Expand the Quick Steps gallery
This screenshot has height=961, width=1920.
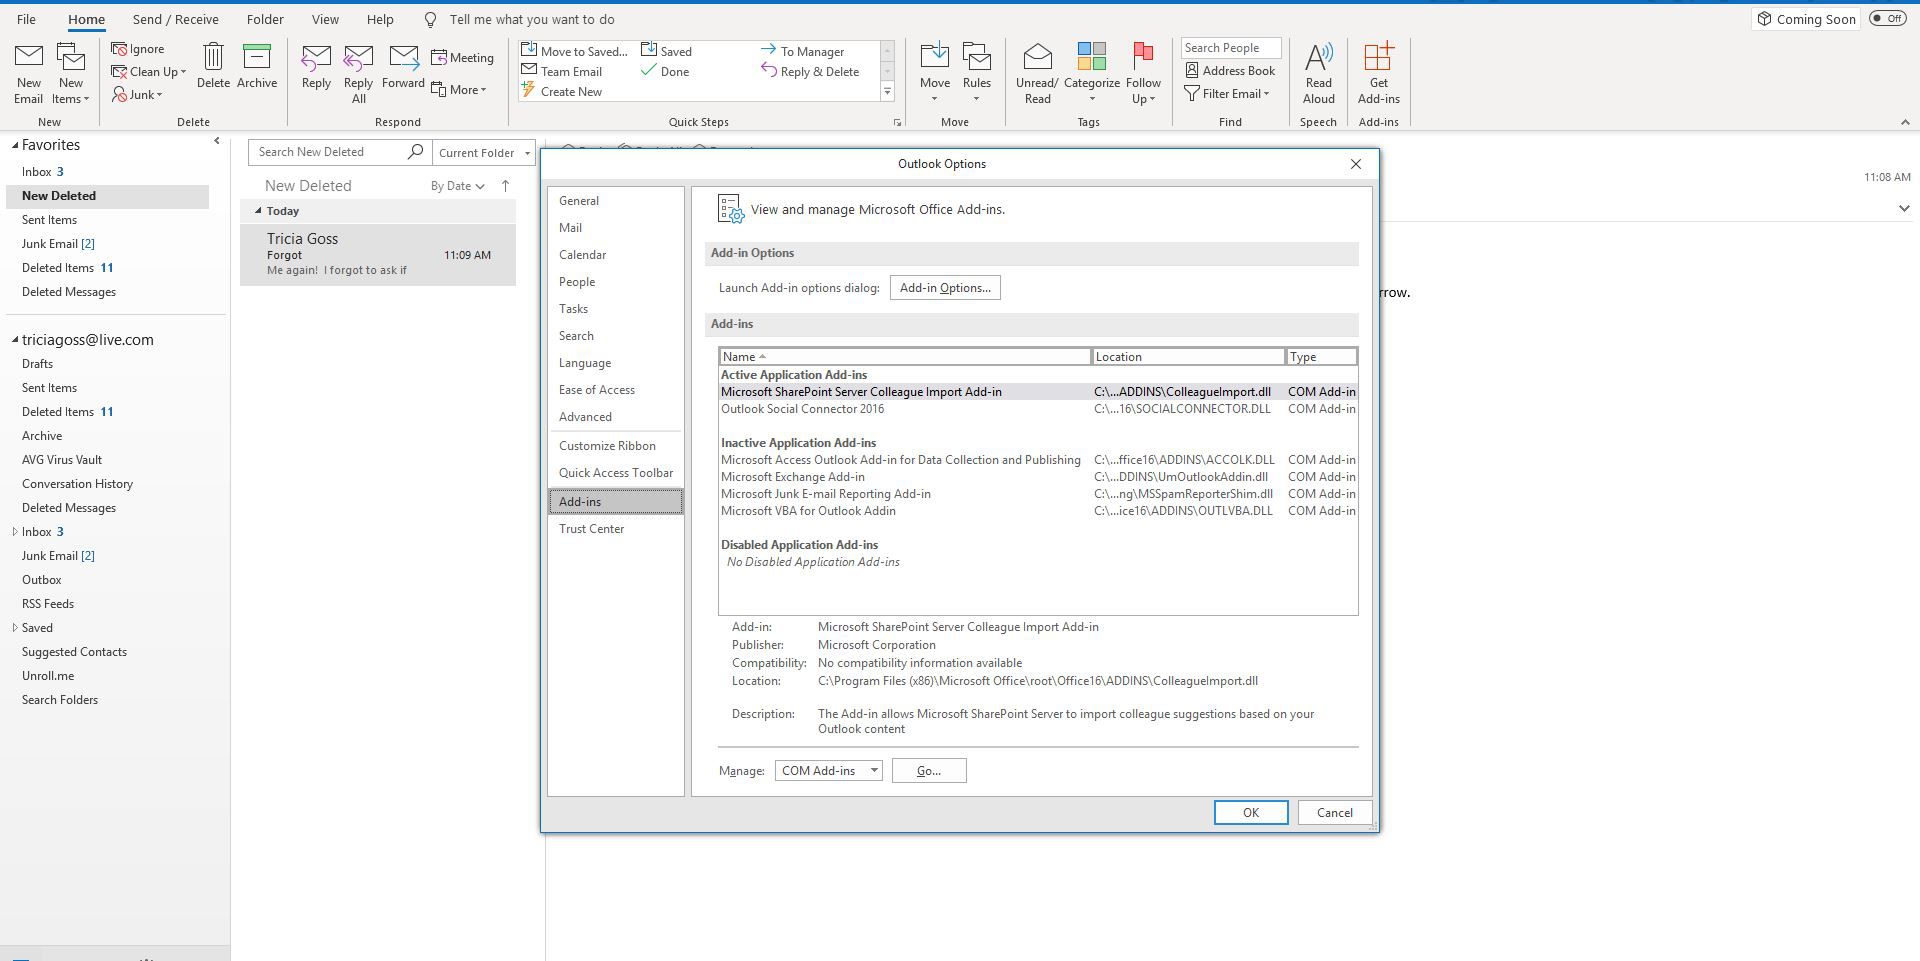(x=887, y=92)
